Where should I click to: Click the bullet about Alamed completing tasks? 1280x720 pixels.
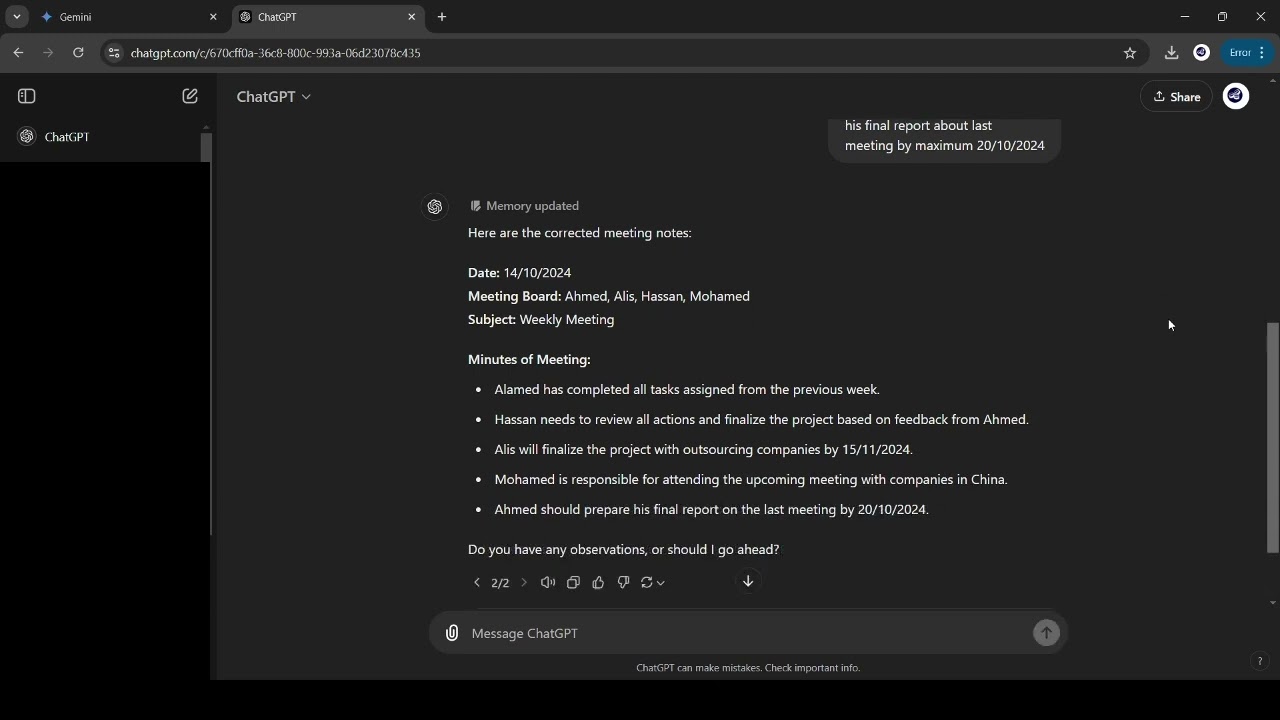coord(687,390)
